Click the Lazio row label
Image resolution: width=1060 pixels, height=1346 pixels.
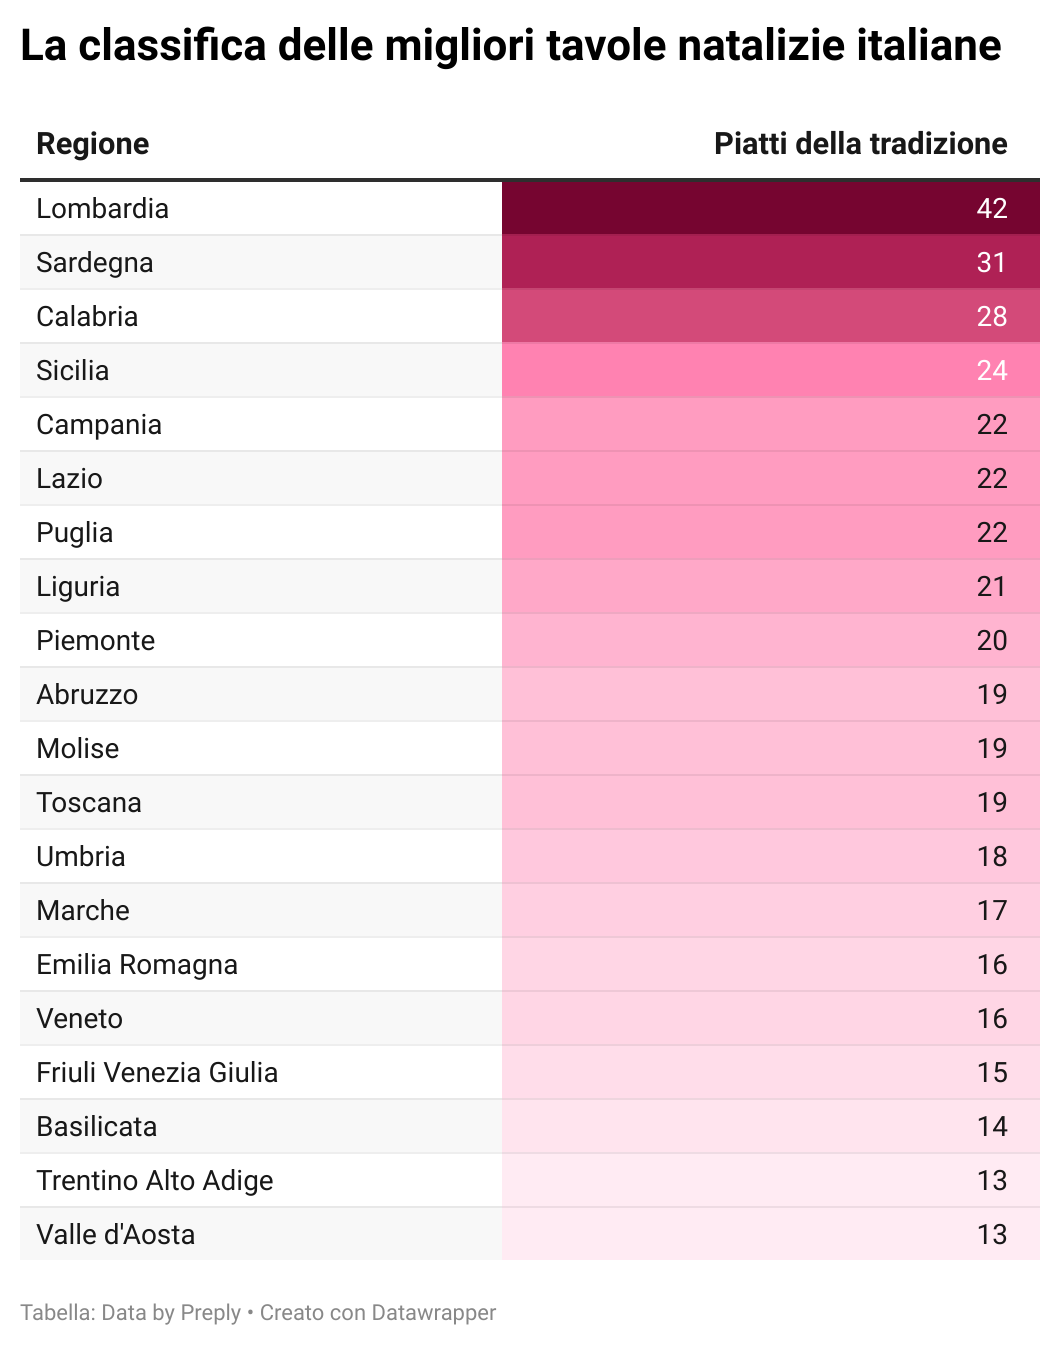point(69,478)
